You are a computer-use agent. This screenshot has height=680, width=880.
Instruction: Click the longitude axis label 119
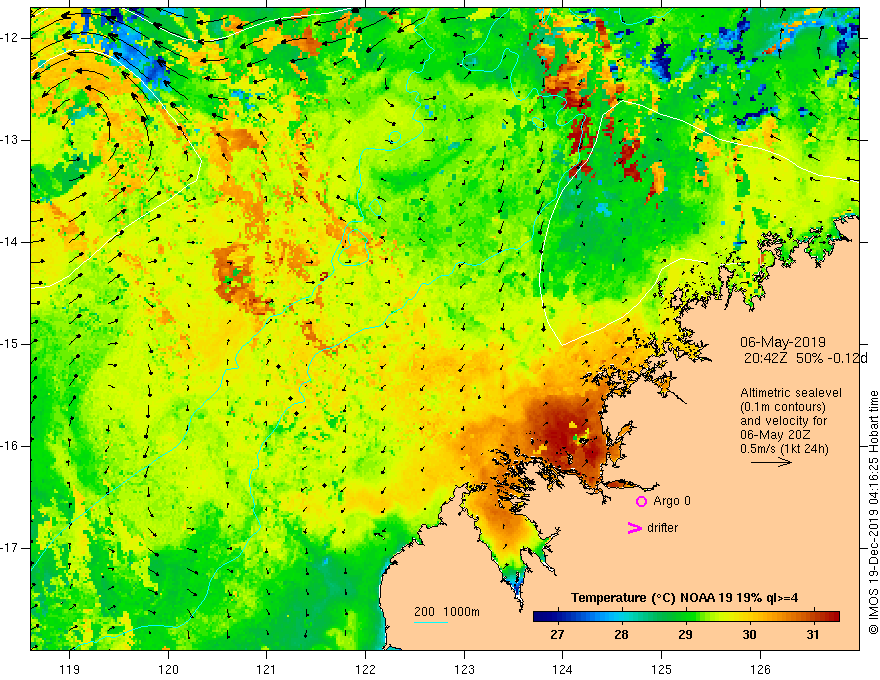point(69,669)
